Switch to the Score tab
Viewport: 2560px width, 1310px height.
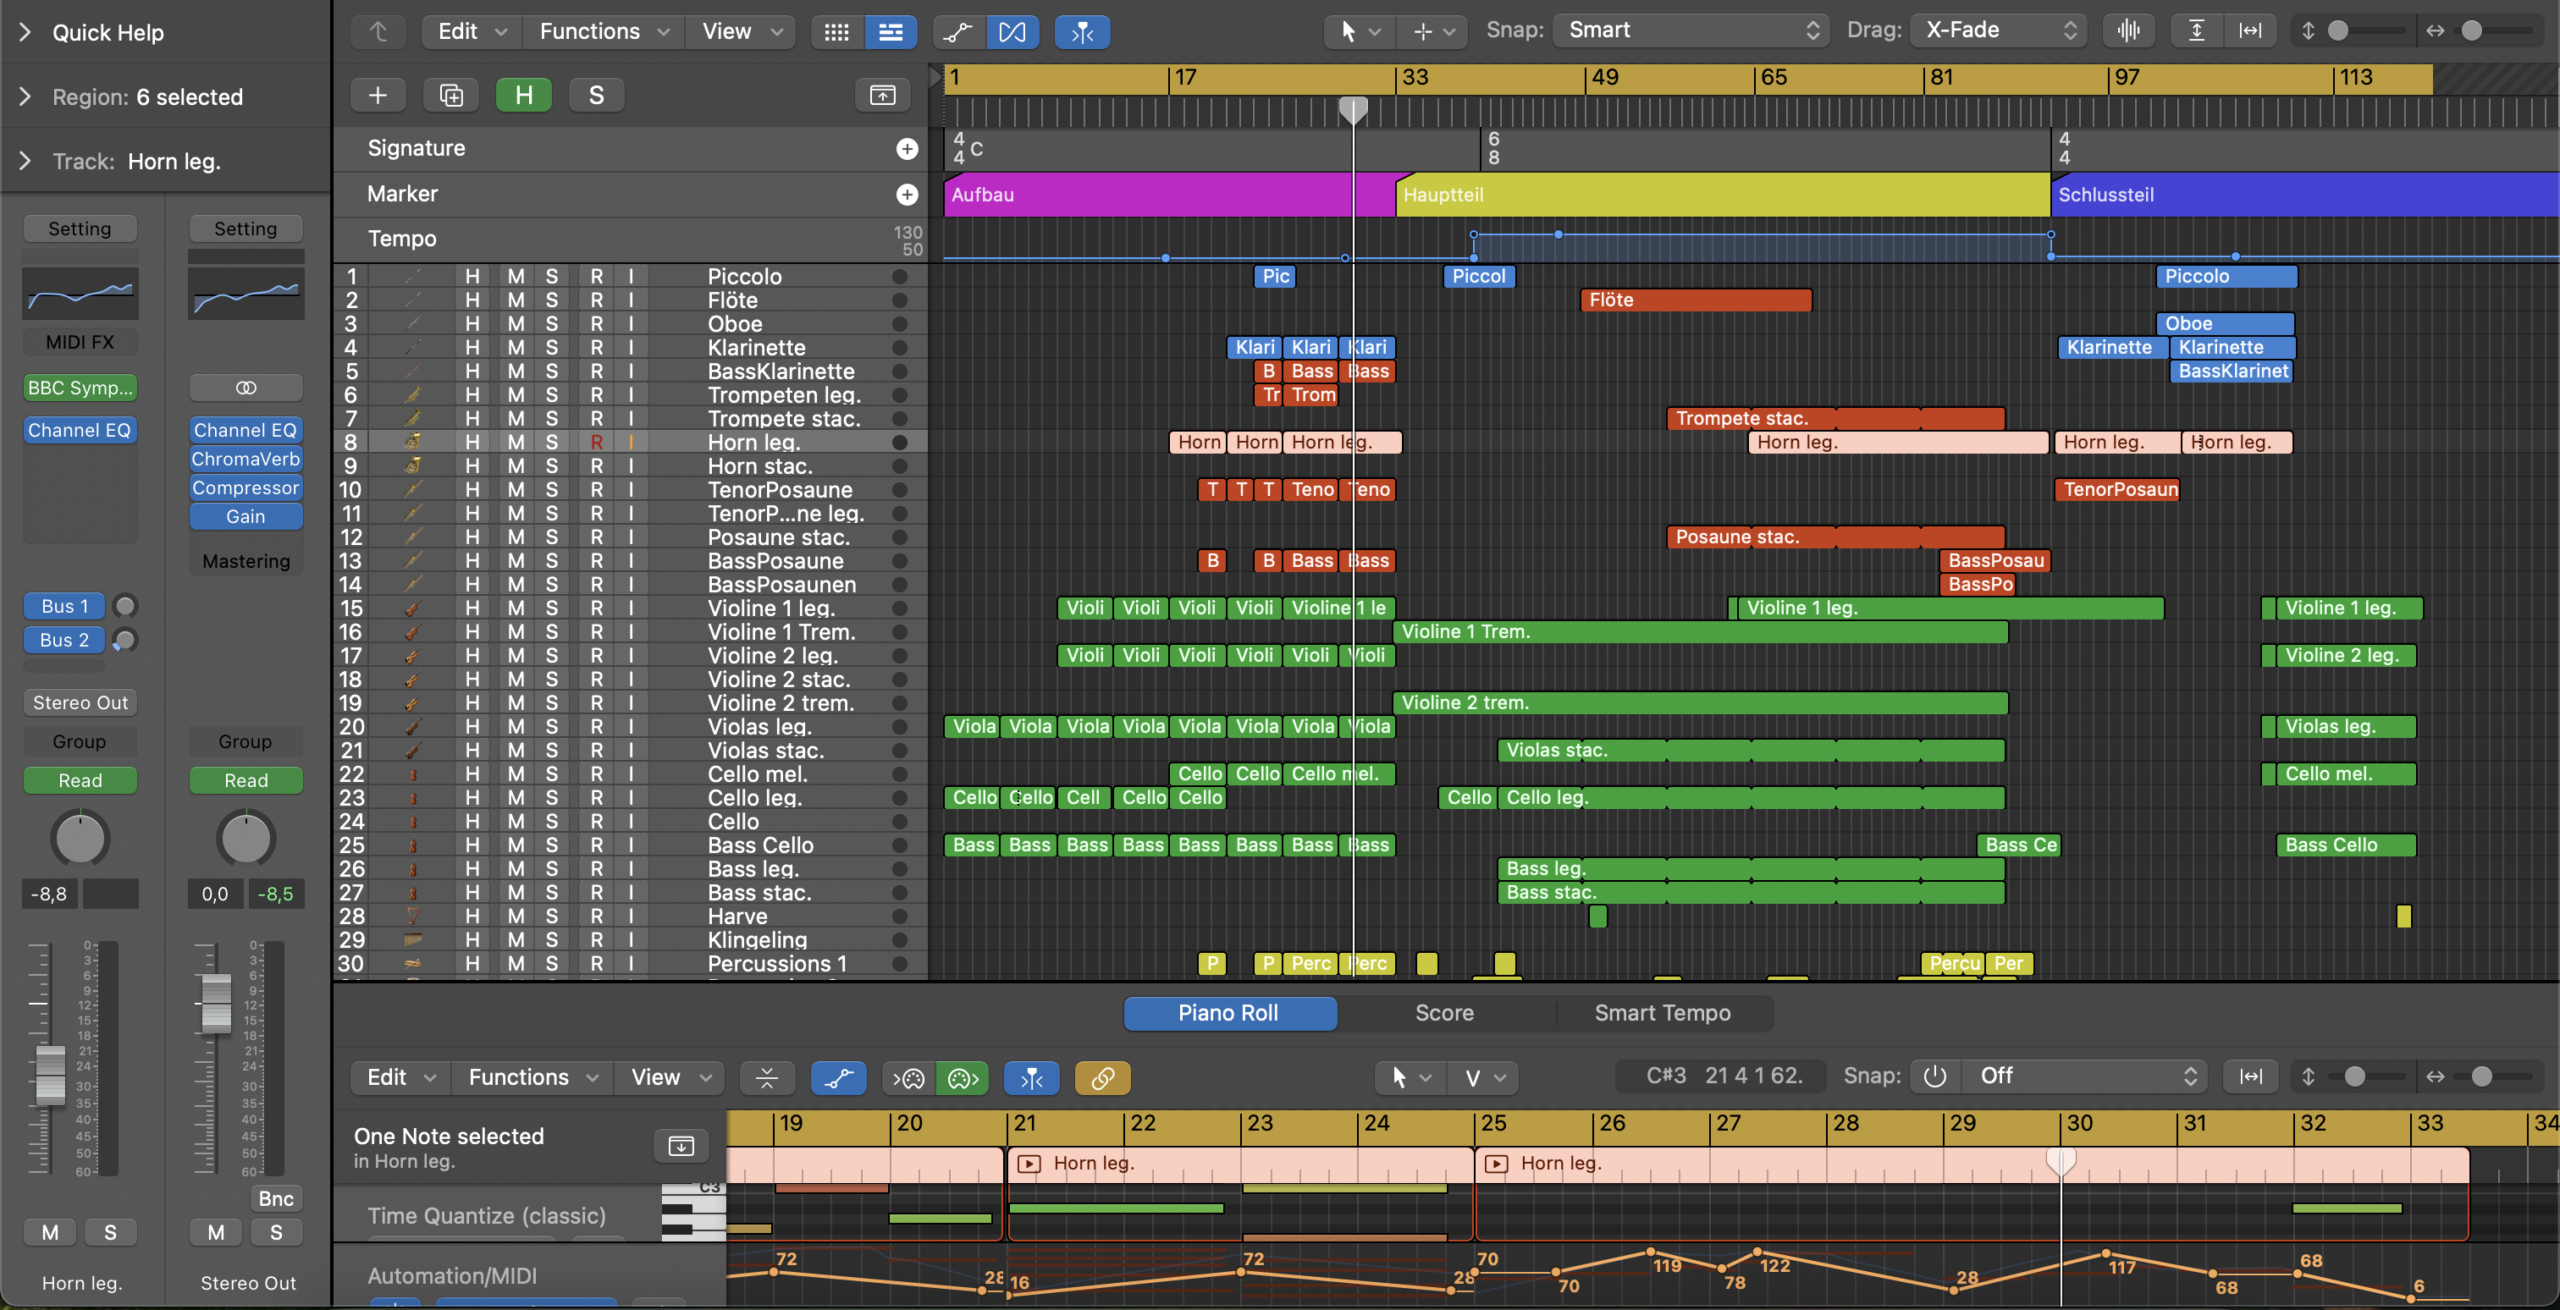click(1444, 1013)
